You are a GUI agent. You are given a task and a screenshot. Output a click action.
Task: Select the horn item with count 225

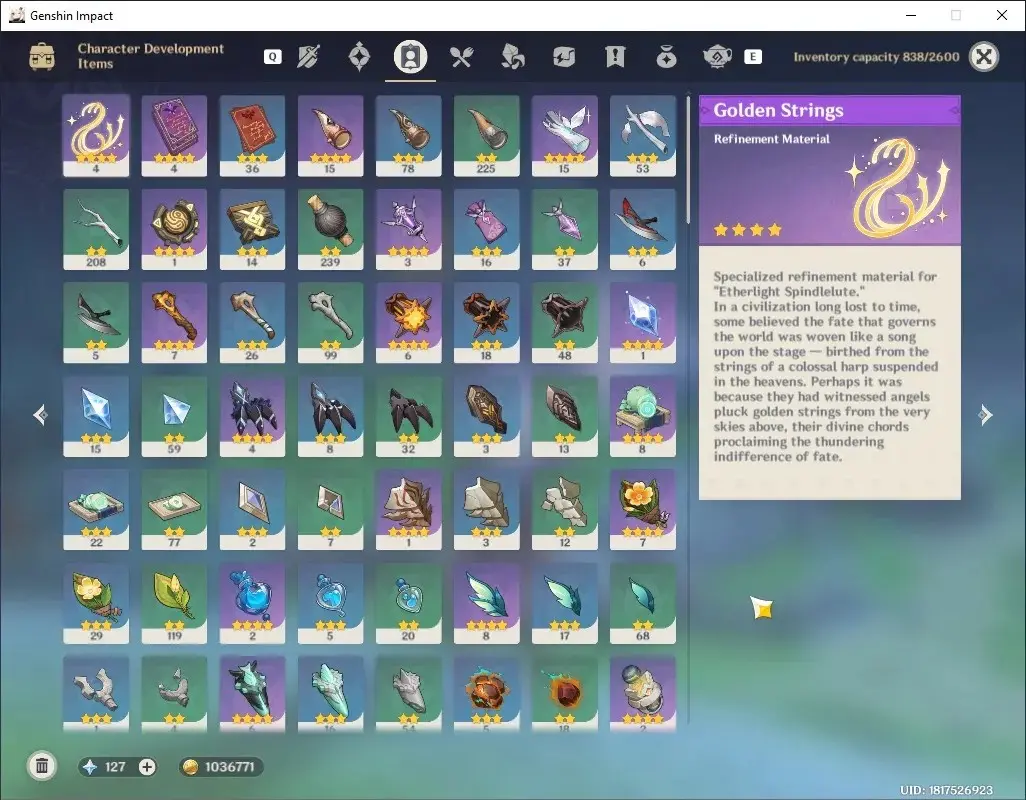point(486,135)
